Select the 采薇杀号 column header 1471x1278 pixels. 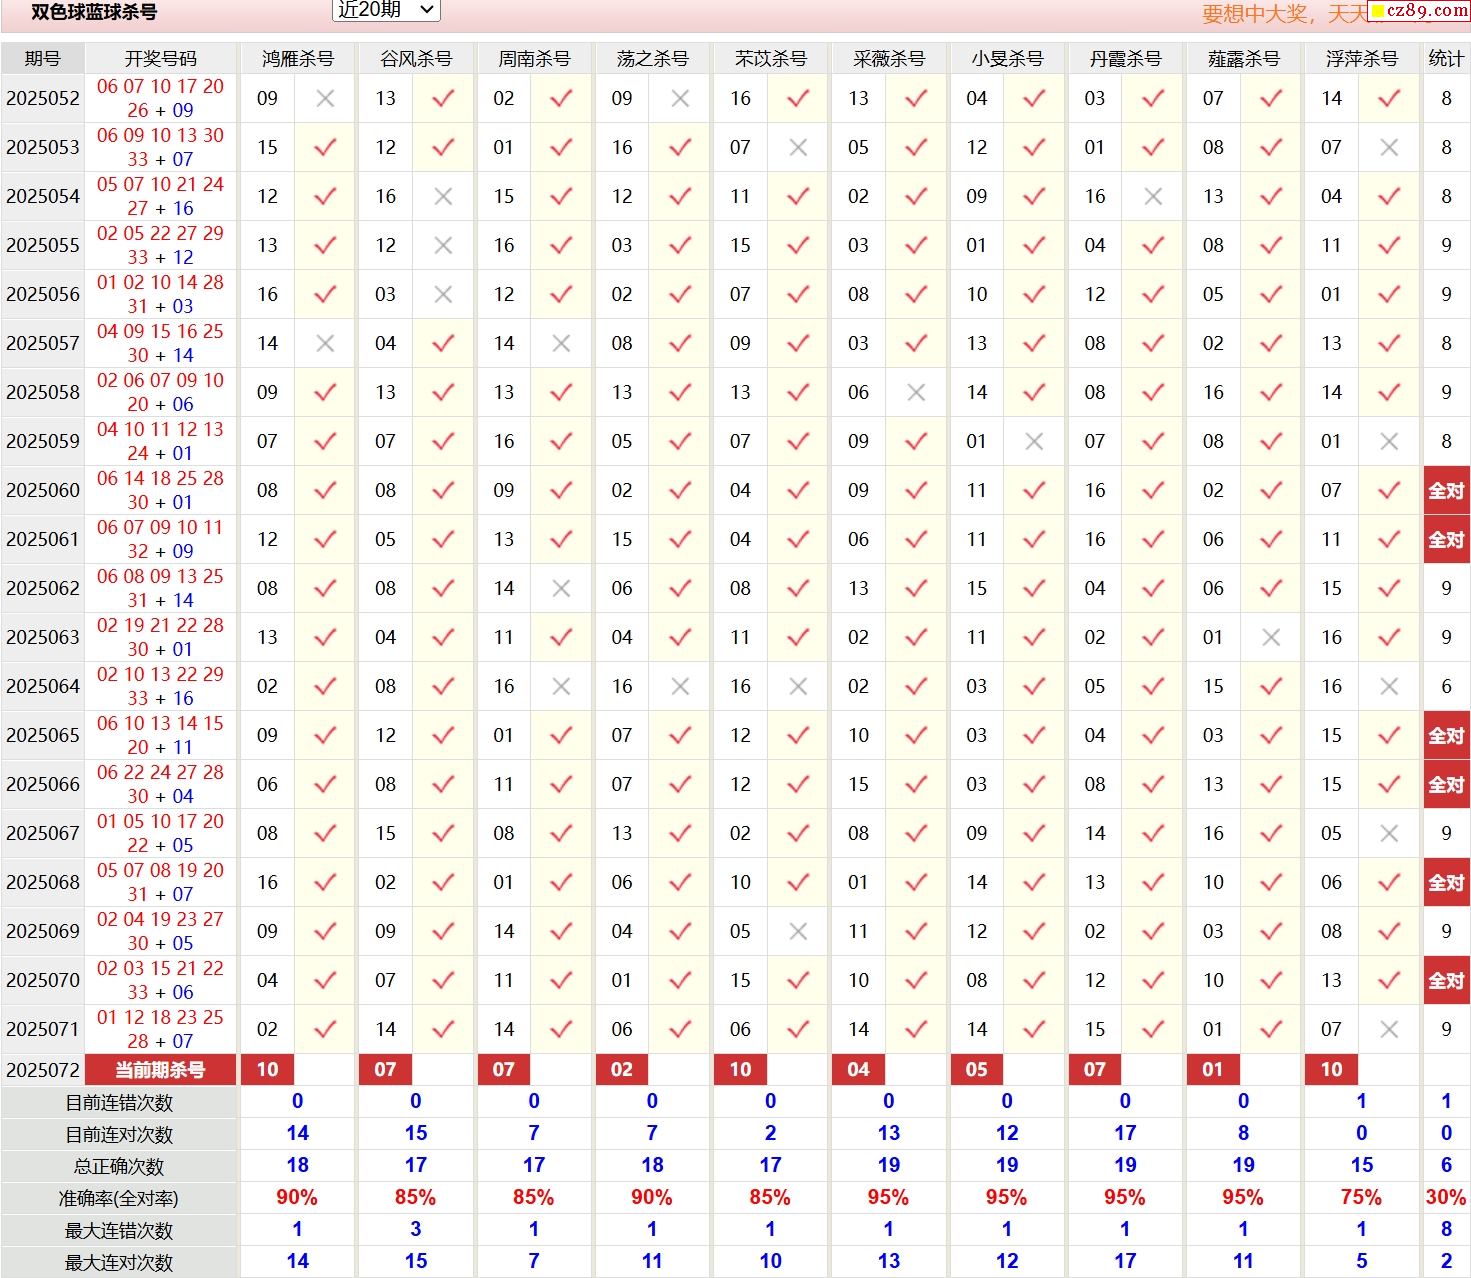888,58
